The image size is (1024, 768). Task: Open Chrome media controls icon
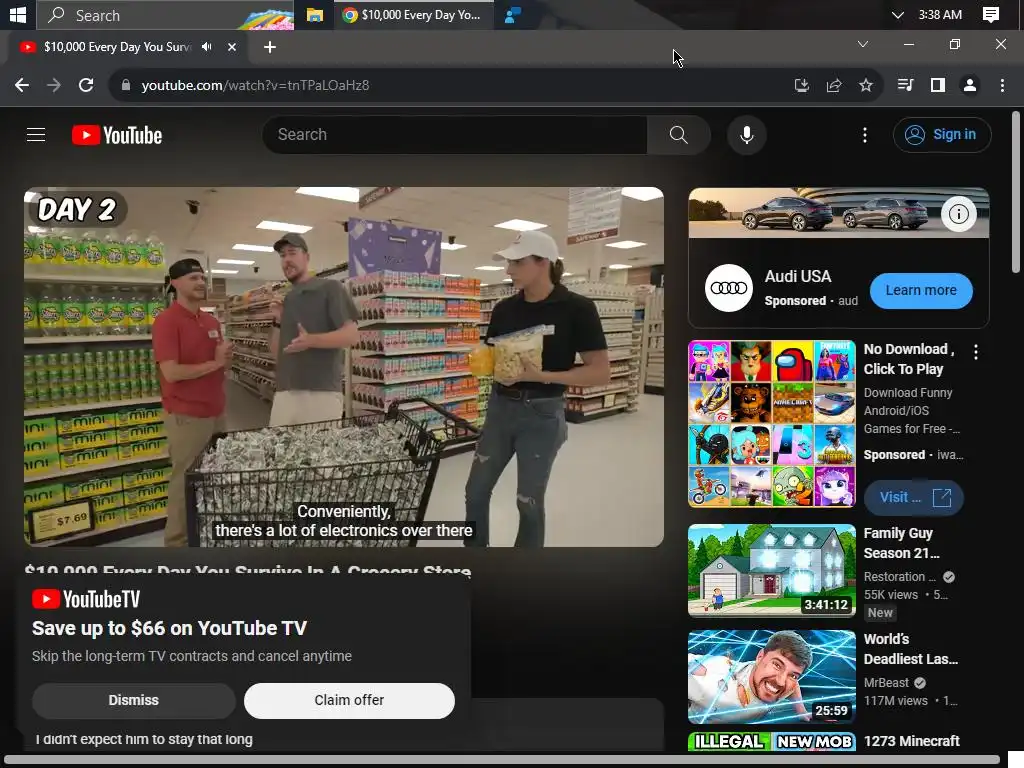(905, 86)
